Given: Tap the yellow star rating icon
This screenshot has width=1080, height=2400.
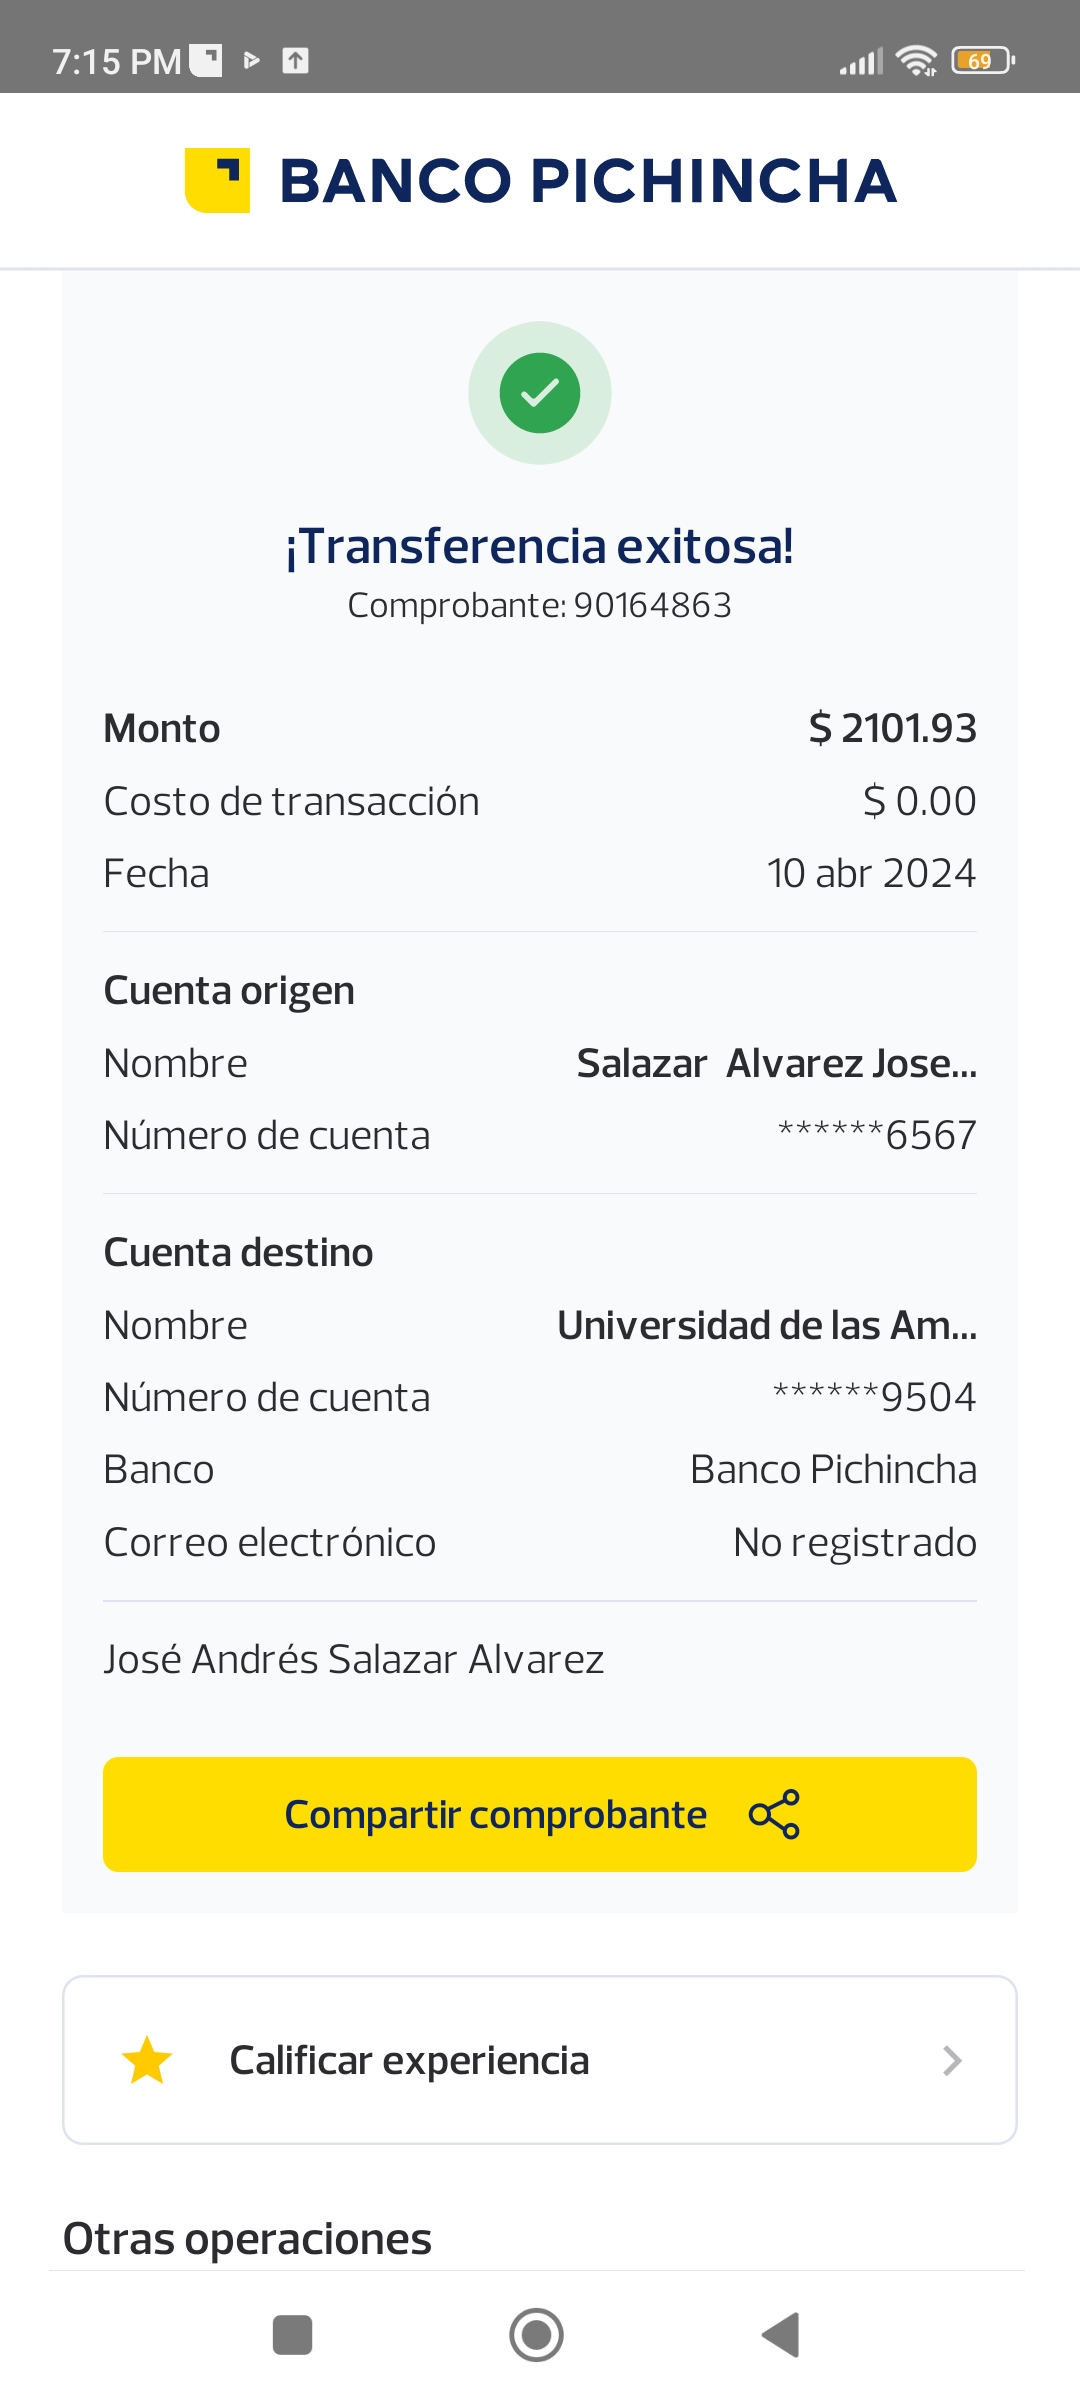Looking at the screenshot, I should pos(147,2060).
